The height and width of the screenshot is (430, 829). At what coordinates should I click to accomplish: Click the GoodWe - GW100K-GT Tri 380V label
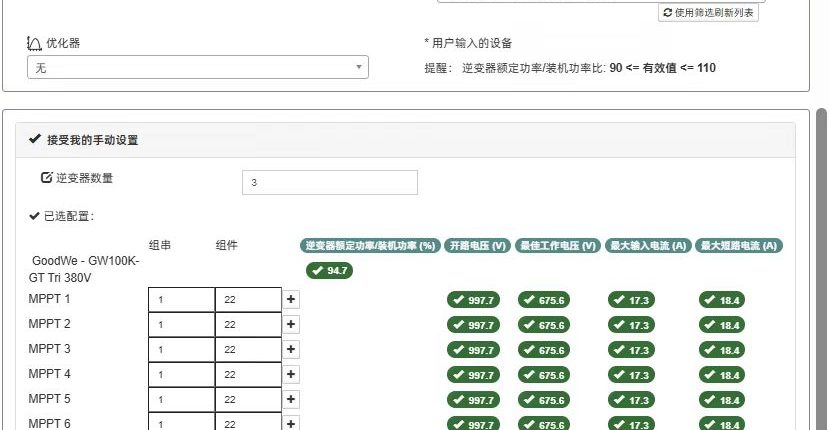coord(84,269)
